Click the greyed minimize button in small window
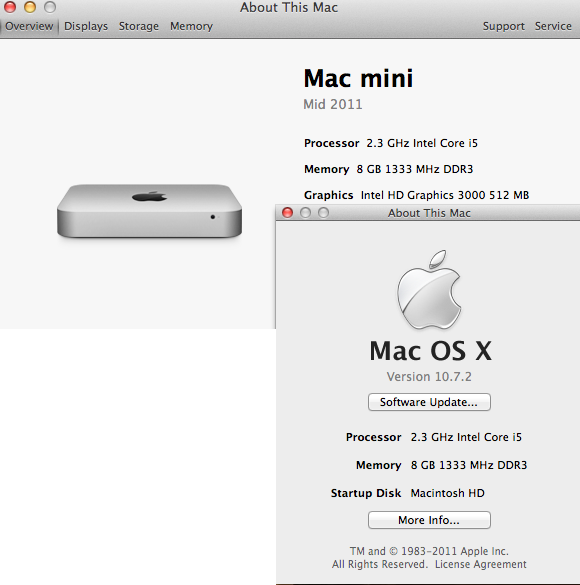The height and width of the screenshot is (585, 580). pyautogui.click(x=305, y=213)
